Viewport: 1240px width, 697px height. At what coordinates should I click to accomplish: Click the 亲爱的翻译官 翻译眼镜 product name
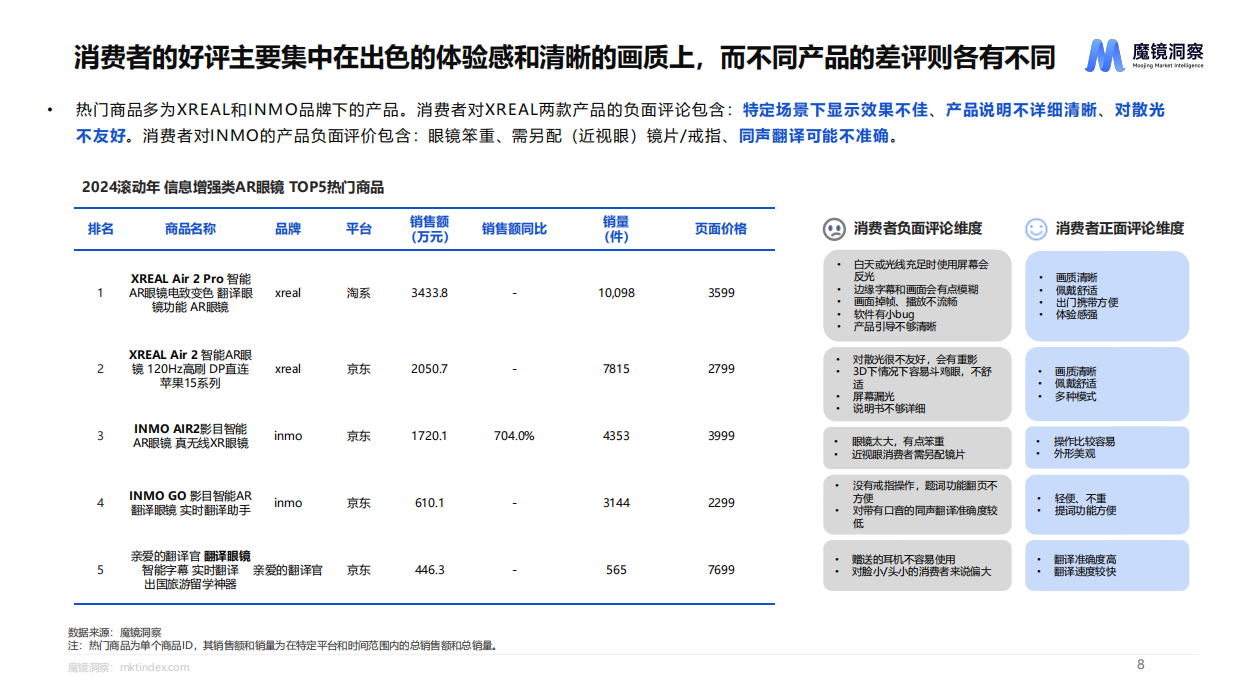tap(190, 570)
